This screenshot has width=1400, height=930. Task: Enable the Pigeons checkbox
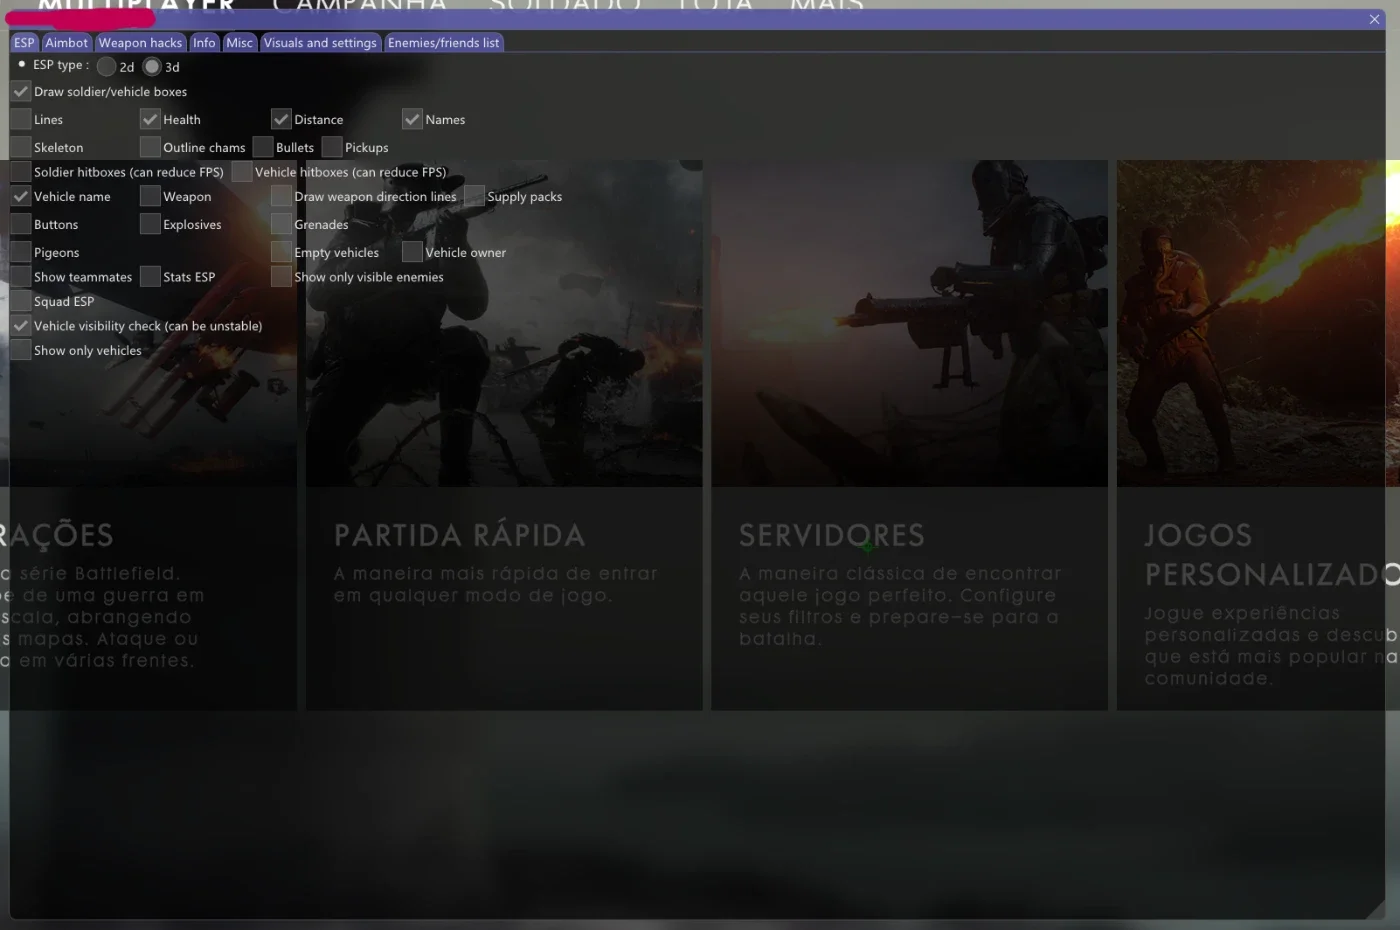click(21, 252)
